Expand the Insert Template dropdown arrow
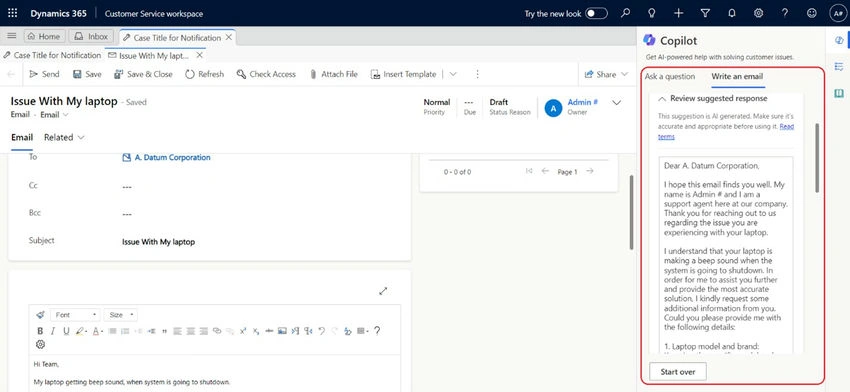The height and width of the screenshot is (392, 850). pyautogui.click(x=453, y=74)
